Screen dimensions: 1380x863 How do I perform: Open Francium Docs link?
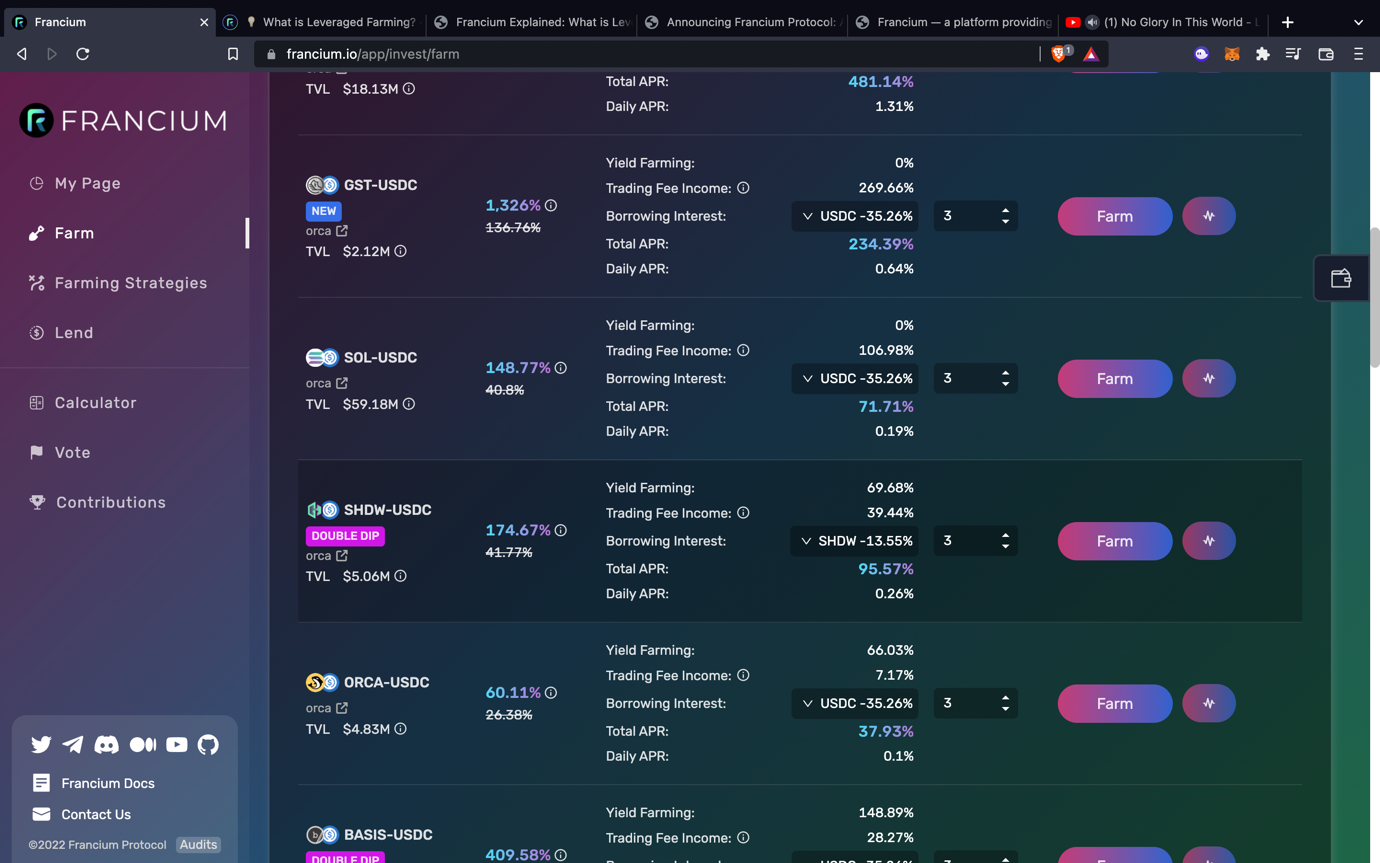coord(94,783)
